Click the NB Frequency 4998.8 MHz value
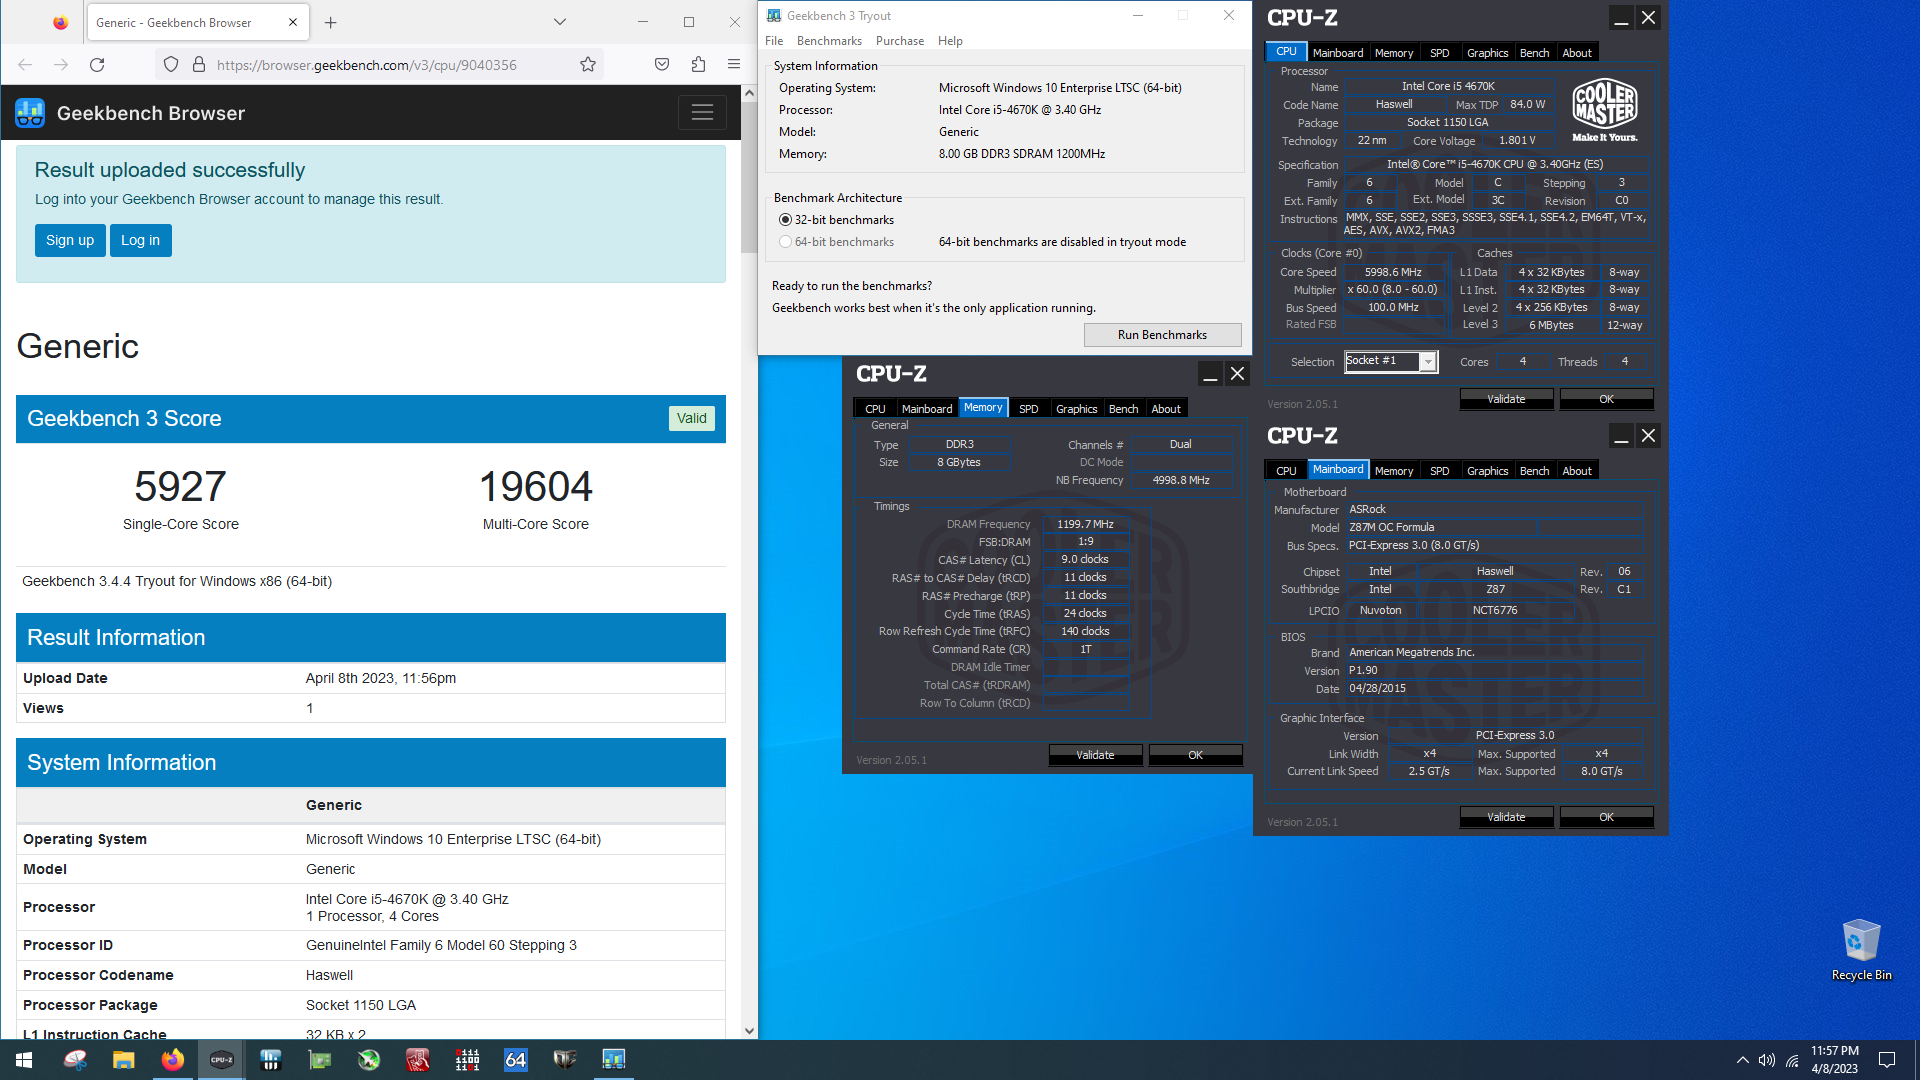The image size is (1920, 1080). coord(1181,480)
